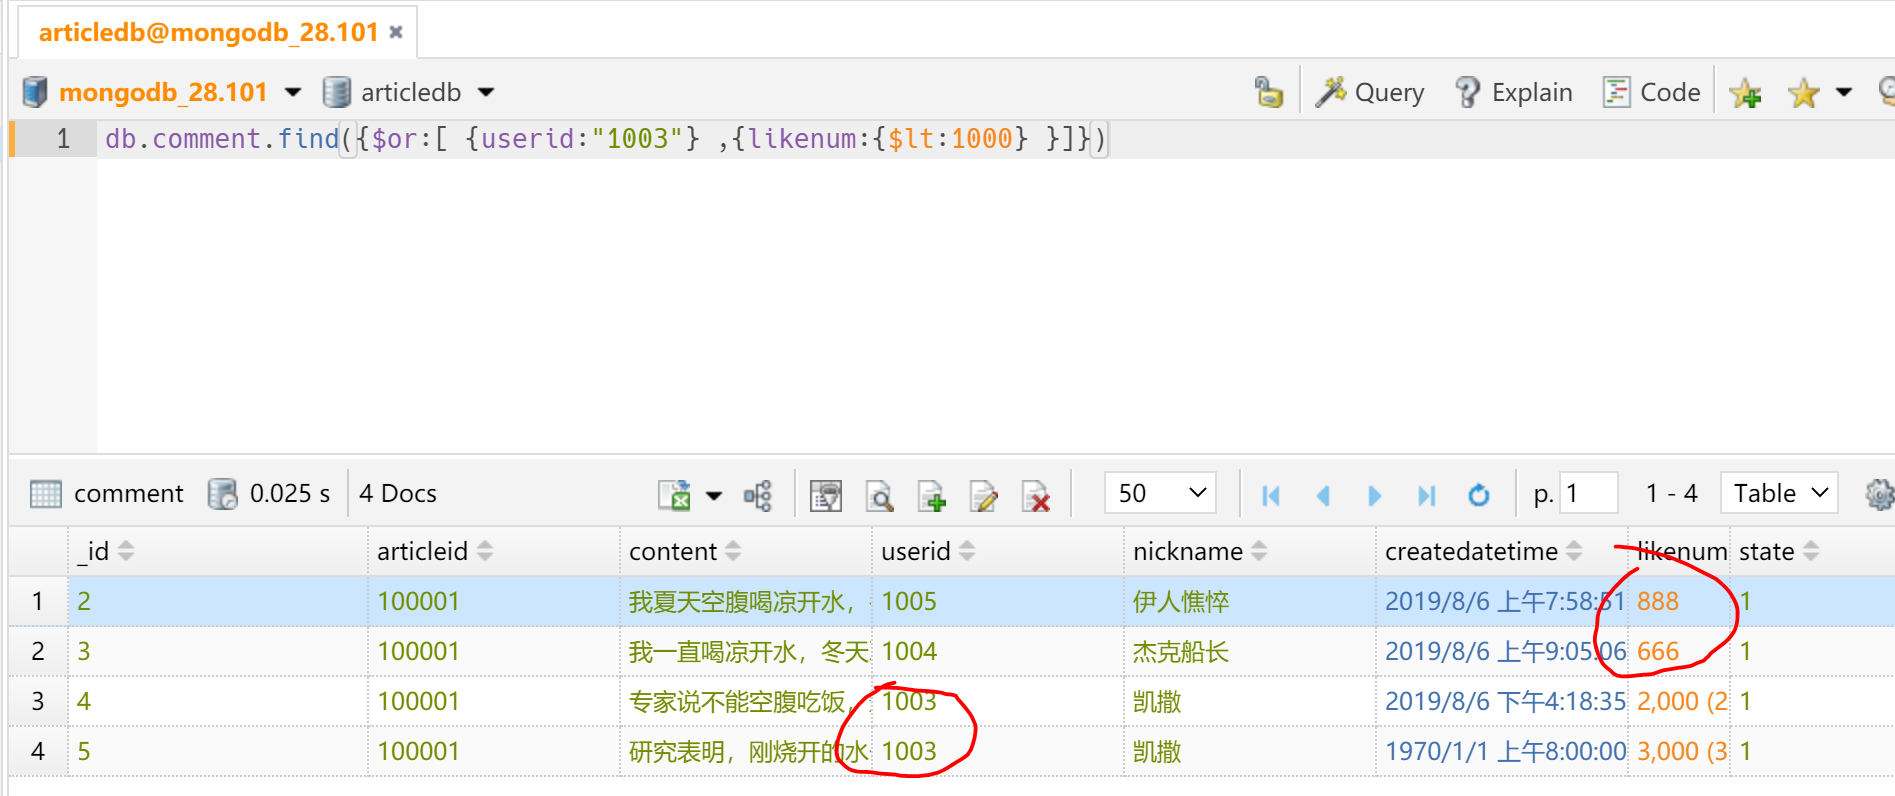Click the view document magnifier icon
Image resolution: width=1895 pixels, height=796 pixels.
pos(879,495)
